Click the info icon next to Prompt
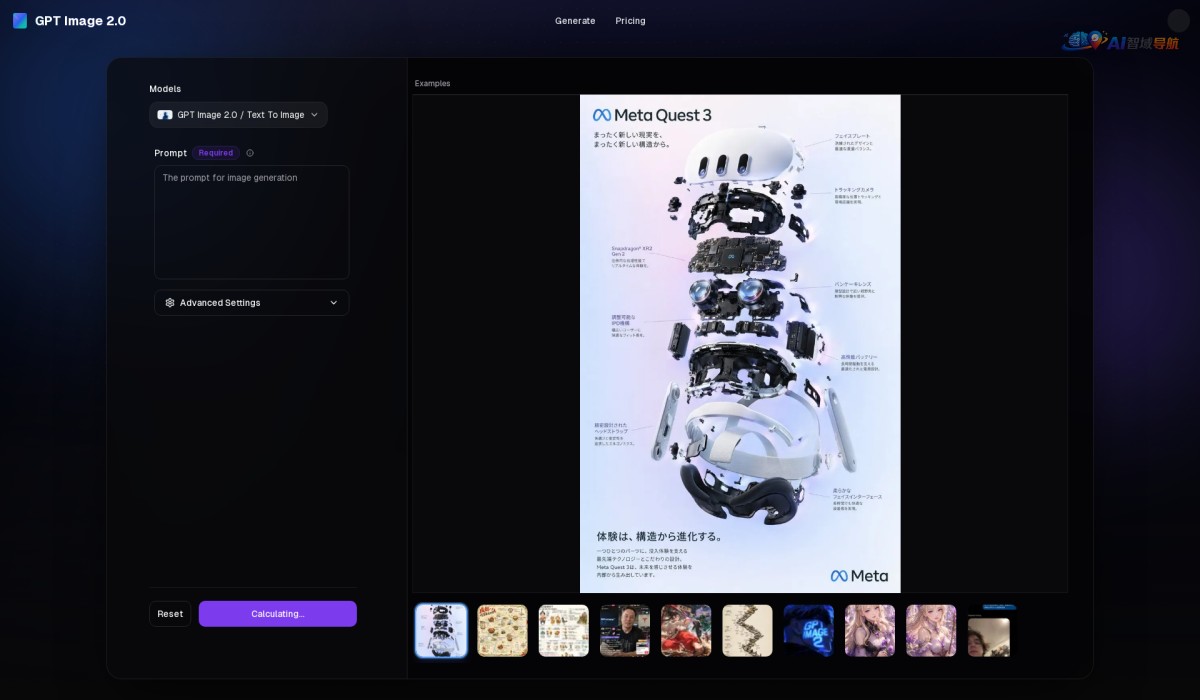 [250, 153]
